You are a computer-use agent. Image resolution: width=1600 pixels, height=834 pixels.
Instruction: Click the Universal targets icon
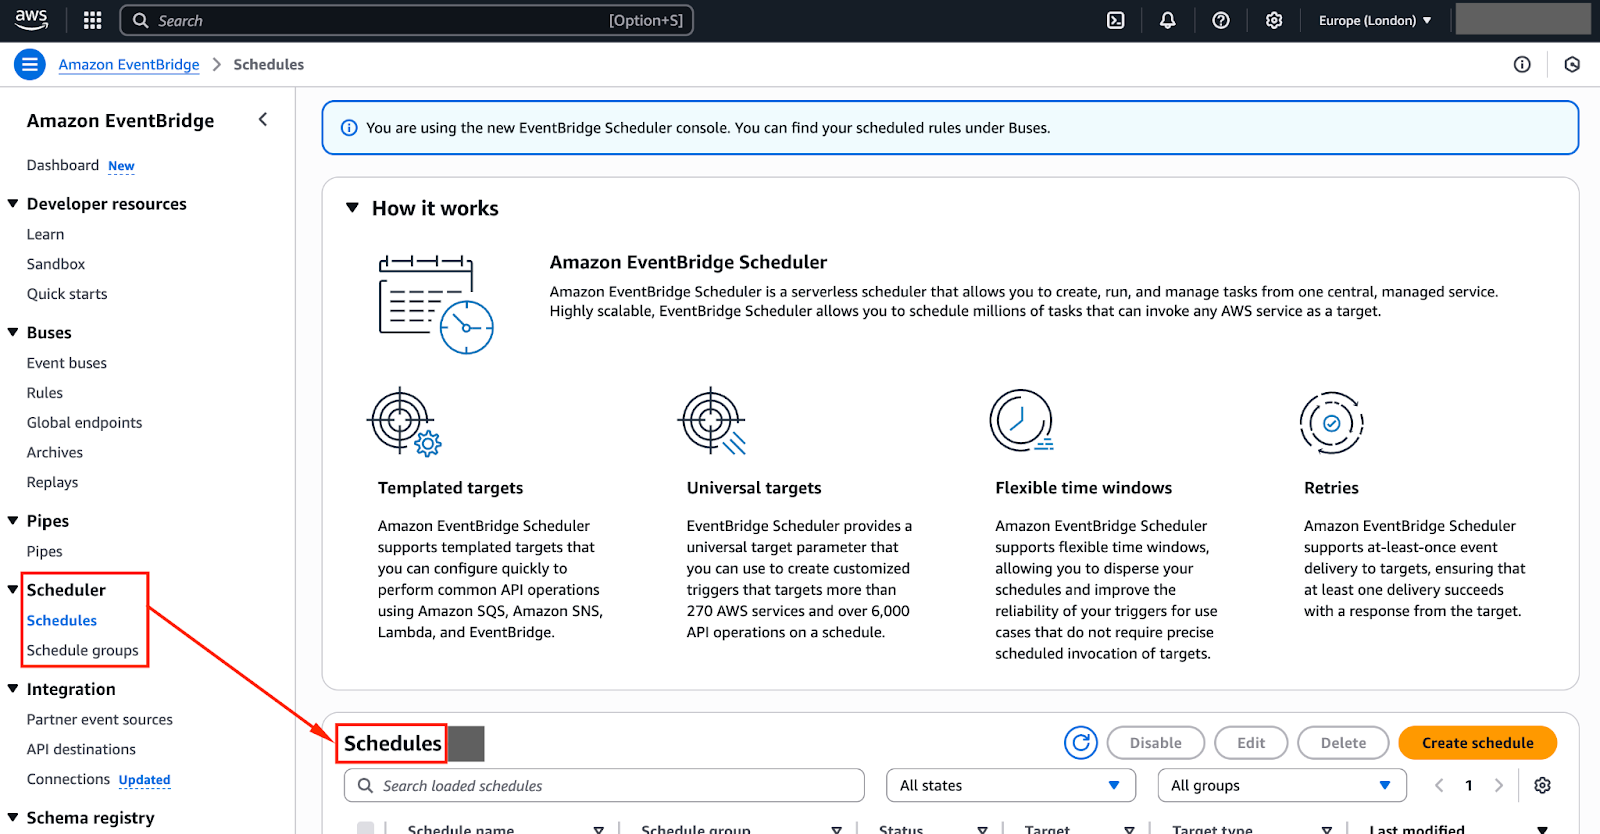(712, 421)
